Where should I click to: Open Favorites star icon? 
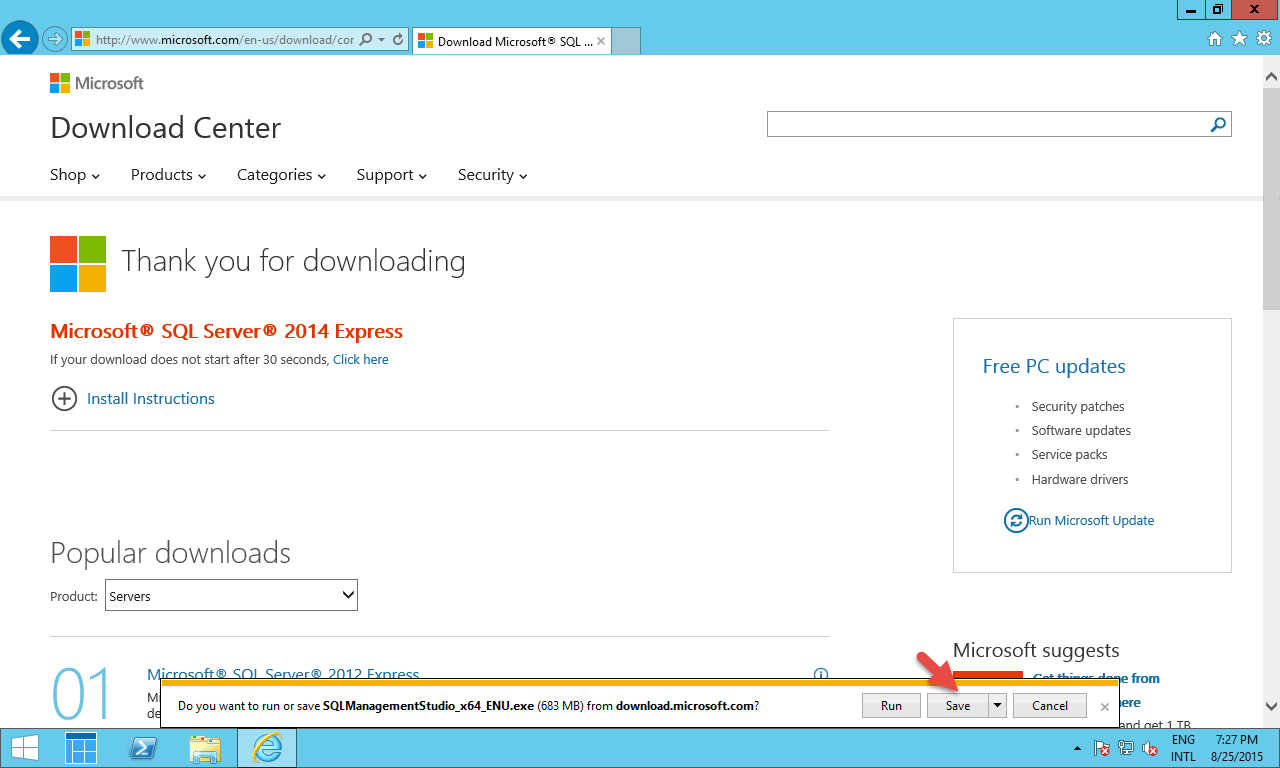pyautogui.click(x=1240, y=39)
